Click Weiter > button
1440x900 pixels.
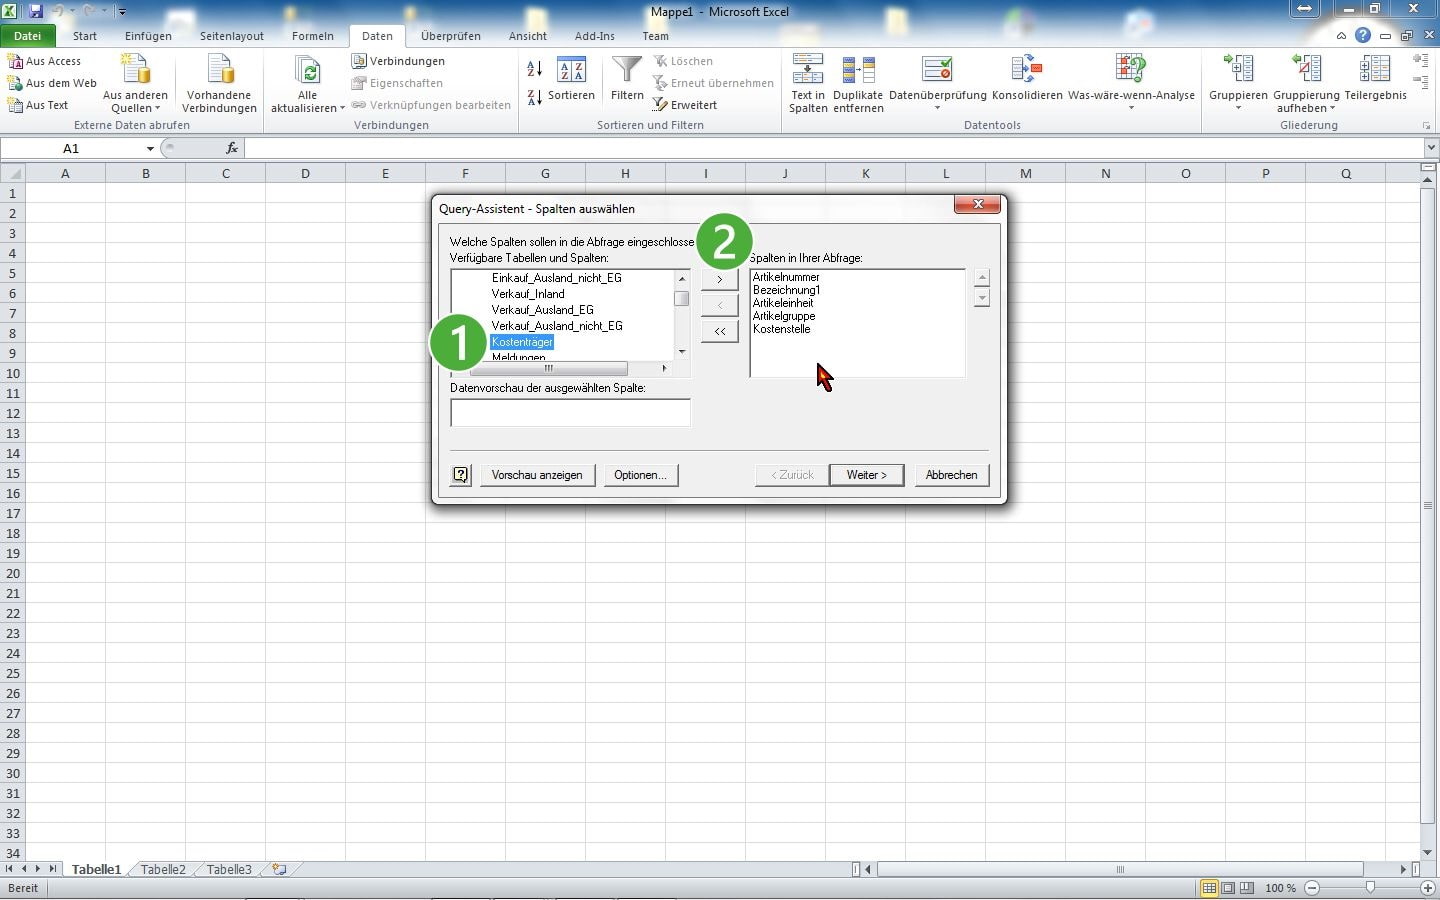[866, 475]
